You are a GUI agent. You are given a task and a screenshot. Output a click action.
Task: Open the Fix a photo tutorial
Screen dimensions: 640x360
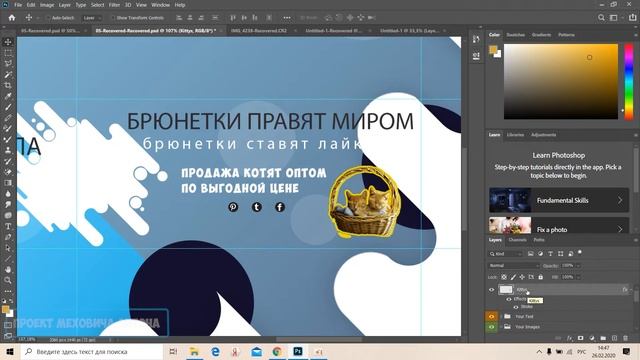pyautogui.click(x=559, y=225)
